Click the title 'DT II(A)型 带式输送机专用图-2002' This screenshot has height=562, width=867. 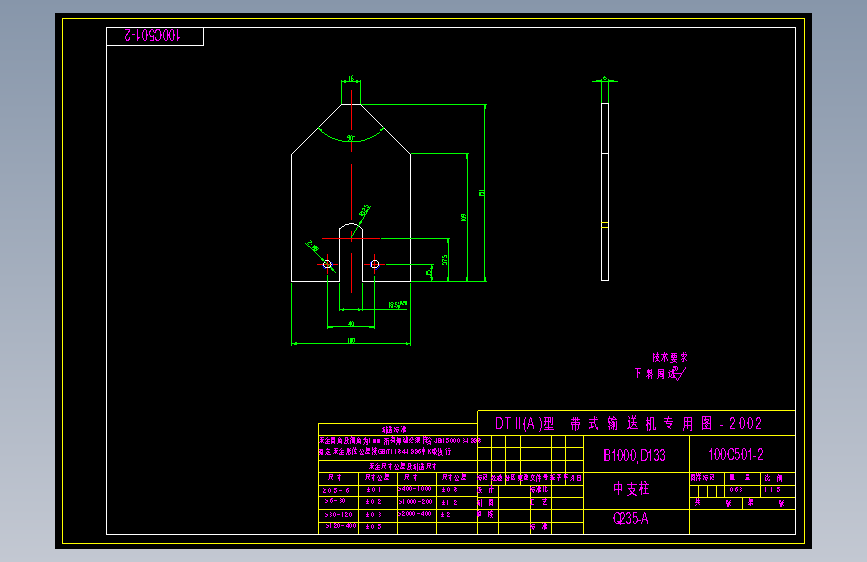[x=628, y=424]
